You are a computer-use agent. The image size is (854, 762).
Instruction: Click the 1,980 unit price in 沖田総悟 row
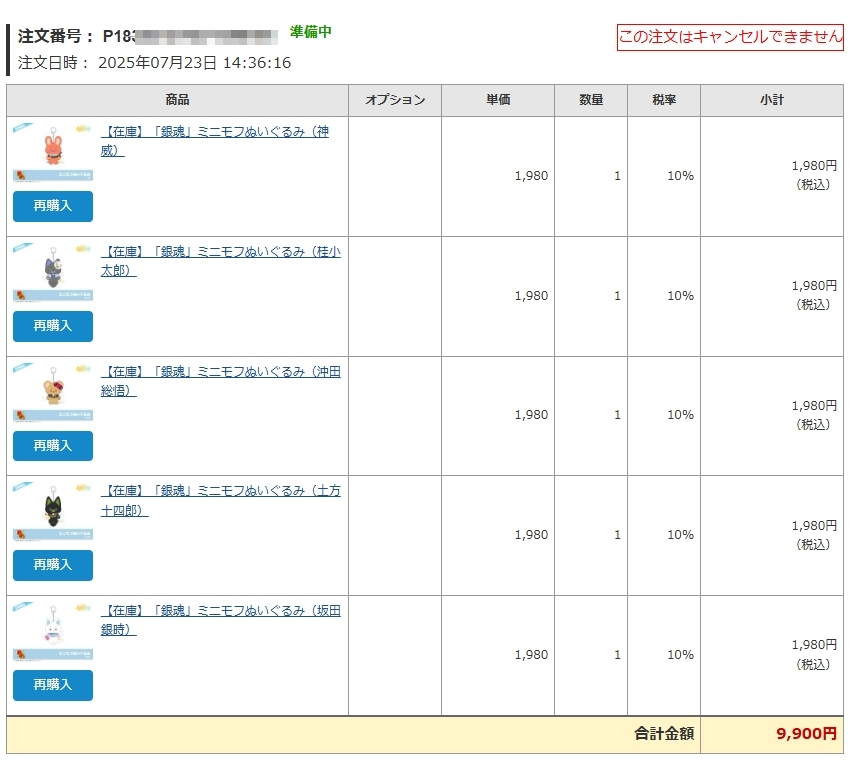tap(531, 415)
